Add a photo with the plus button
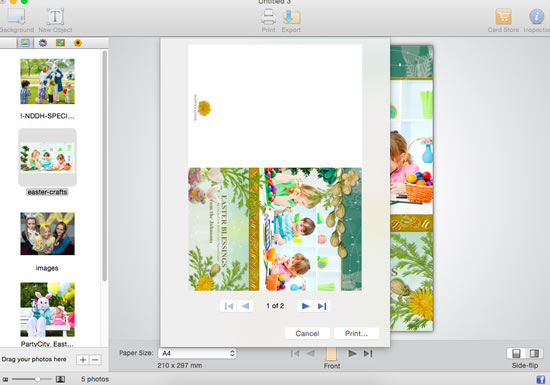Viewport: 550px width, 385px height. (x=83, y=360)
